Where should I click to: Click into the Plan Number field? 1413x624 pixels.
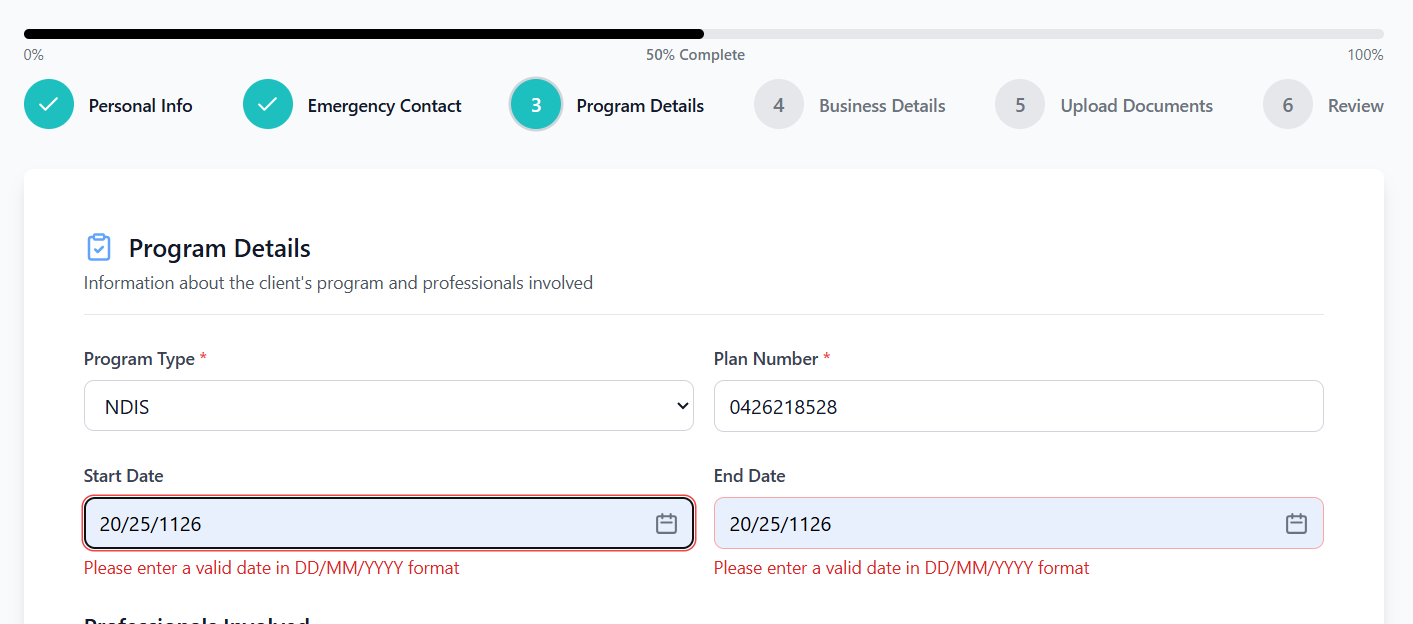tap(1018, 406)
